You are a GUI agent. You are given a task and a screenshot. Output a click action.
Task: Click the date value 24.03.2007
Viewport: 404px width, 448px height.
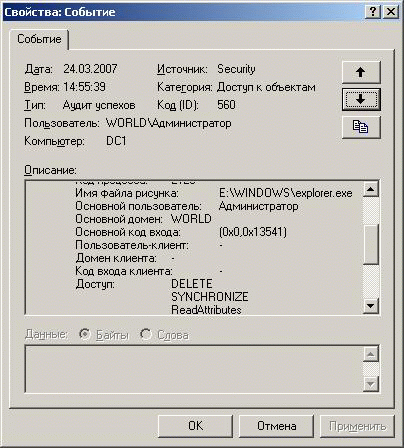click(90, 69)
